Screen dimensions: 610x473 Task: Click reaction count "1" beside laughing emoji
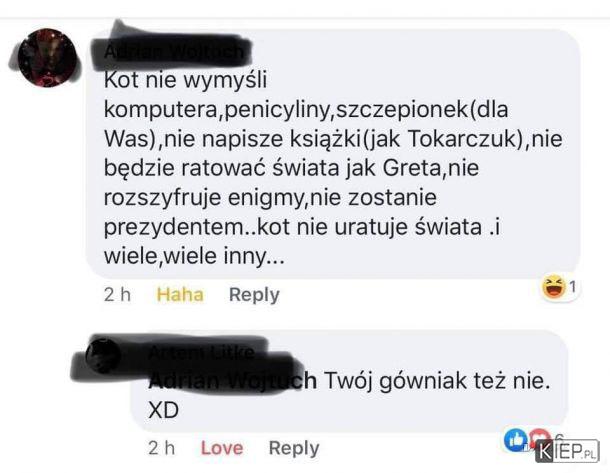[x=572, y=287]
